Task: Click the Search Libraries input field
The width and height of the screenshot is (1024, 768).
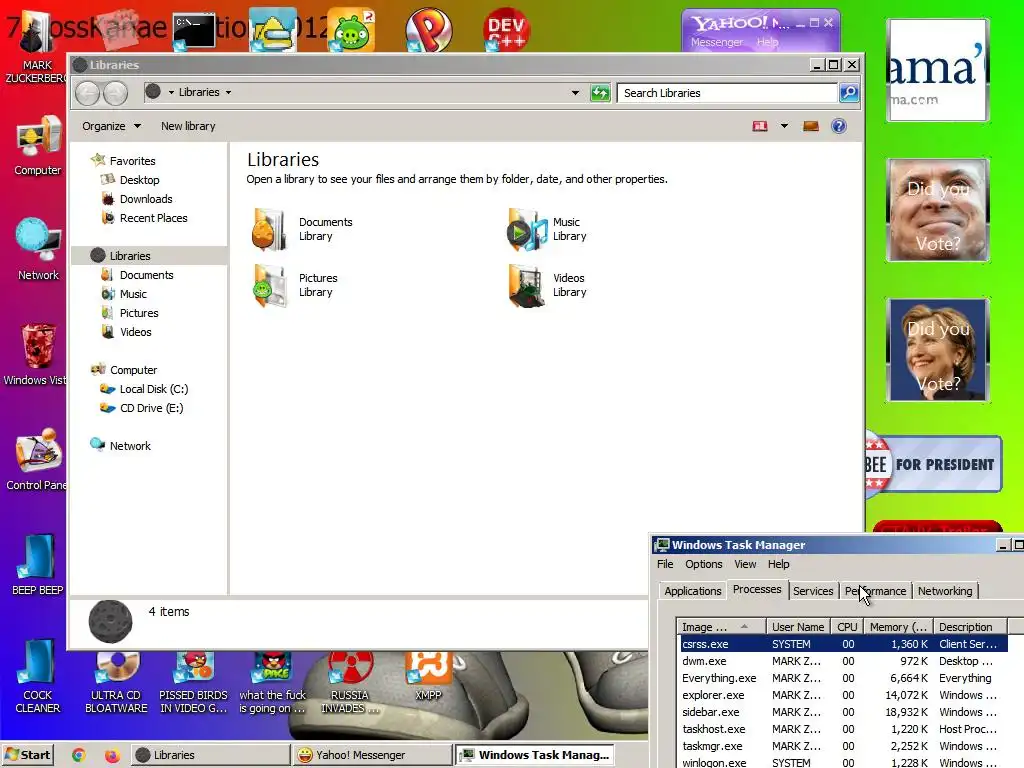Action: (727, 93)
